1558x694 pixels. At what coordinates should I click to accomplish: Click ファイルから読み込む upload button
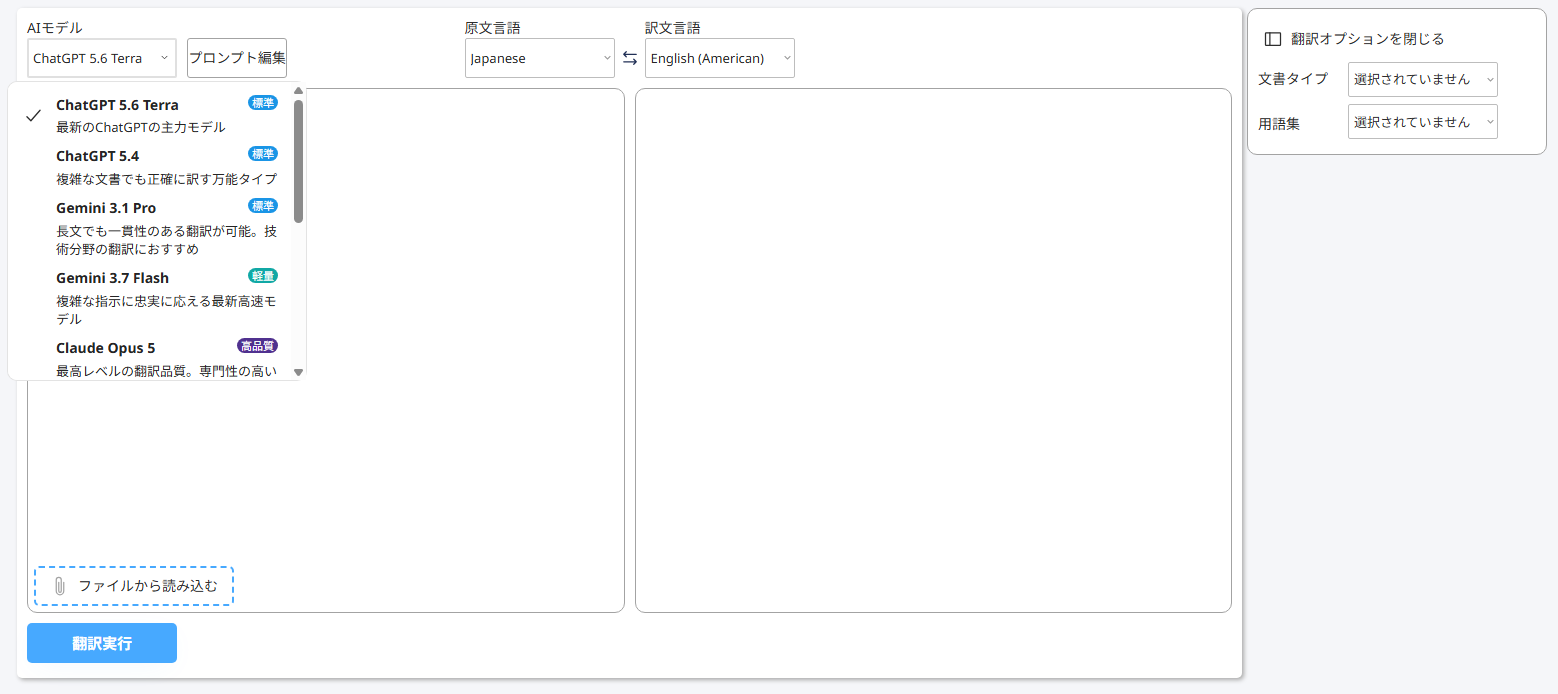pyautogui.click(x=134, y=586)
